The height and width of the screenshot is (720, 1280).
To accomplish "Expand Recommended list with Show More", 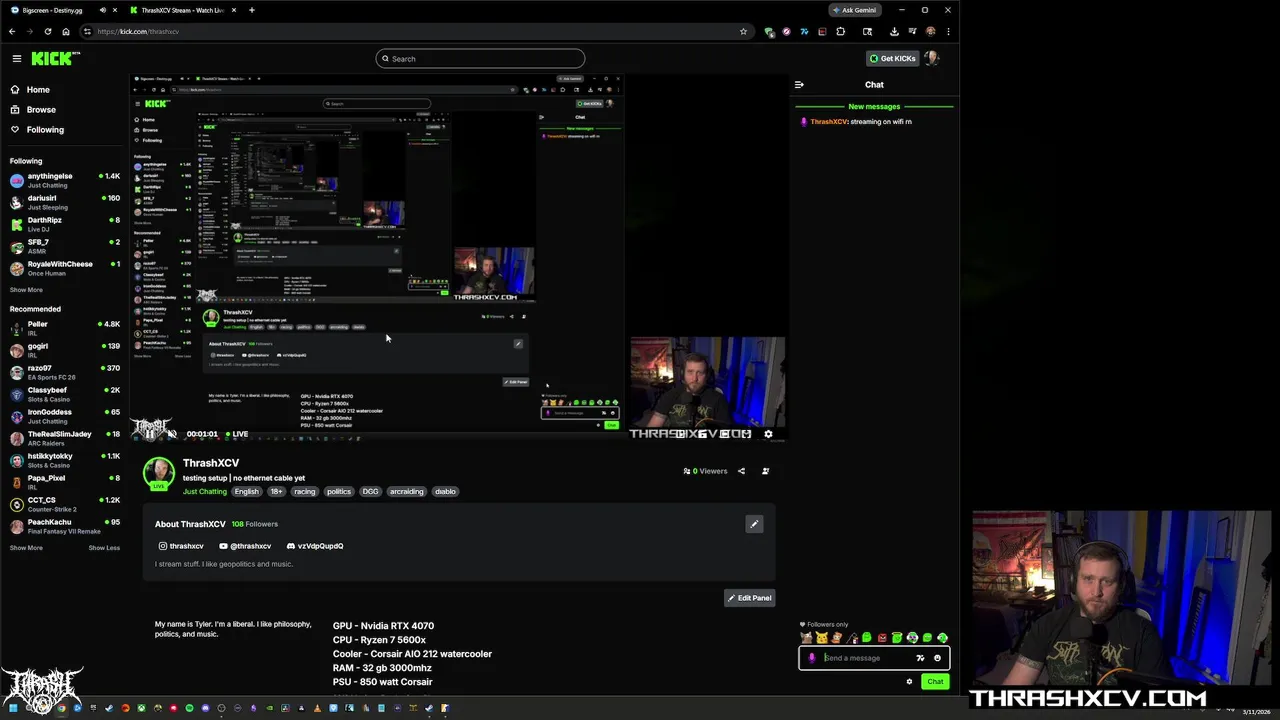I will tap(26, 548).
